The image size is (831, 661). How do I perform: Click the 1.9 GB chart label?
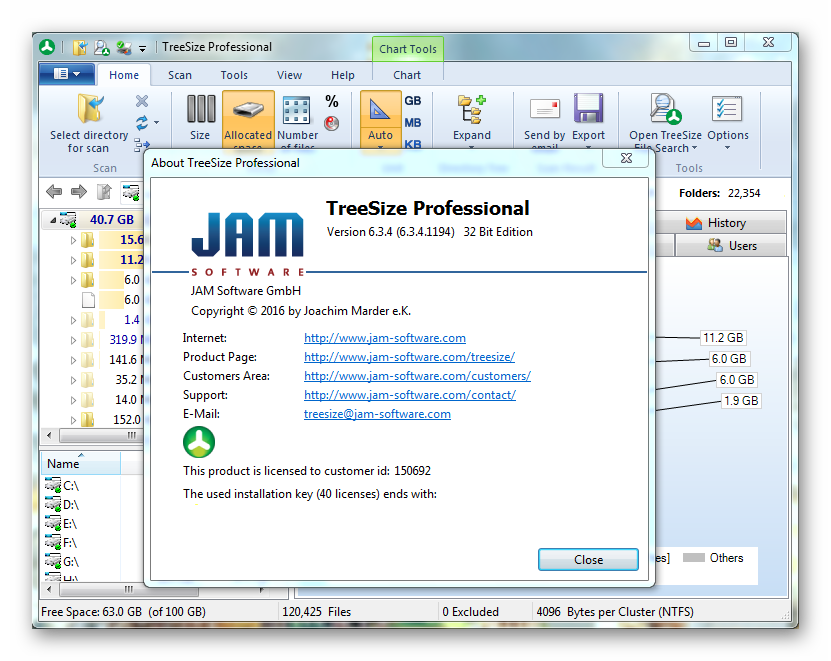[x=741, y=401]
